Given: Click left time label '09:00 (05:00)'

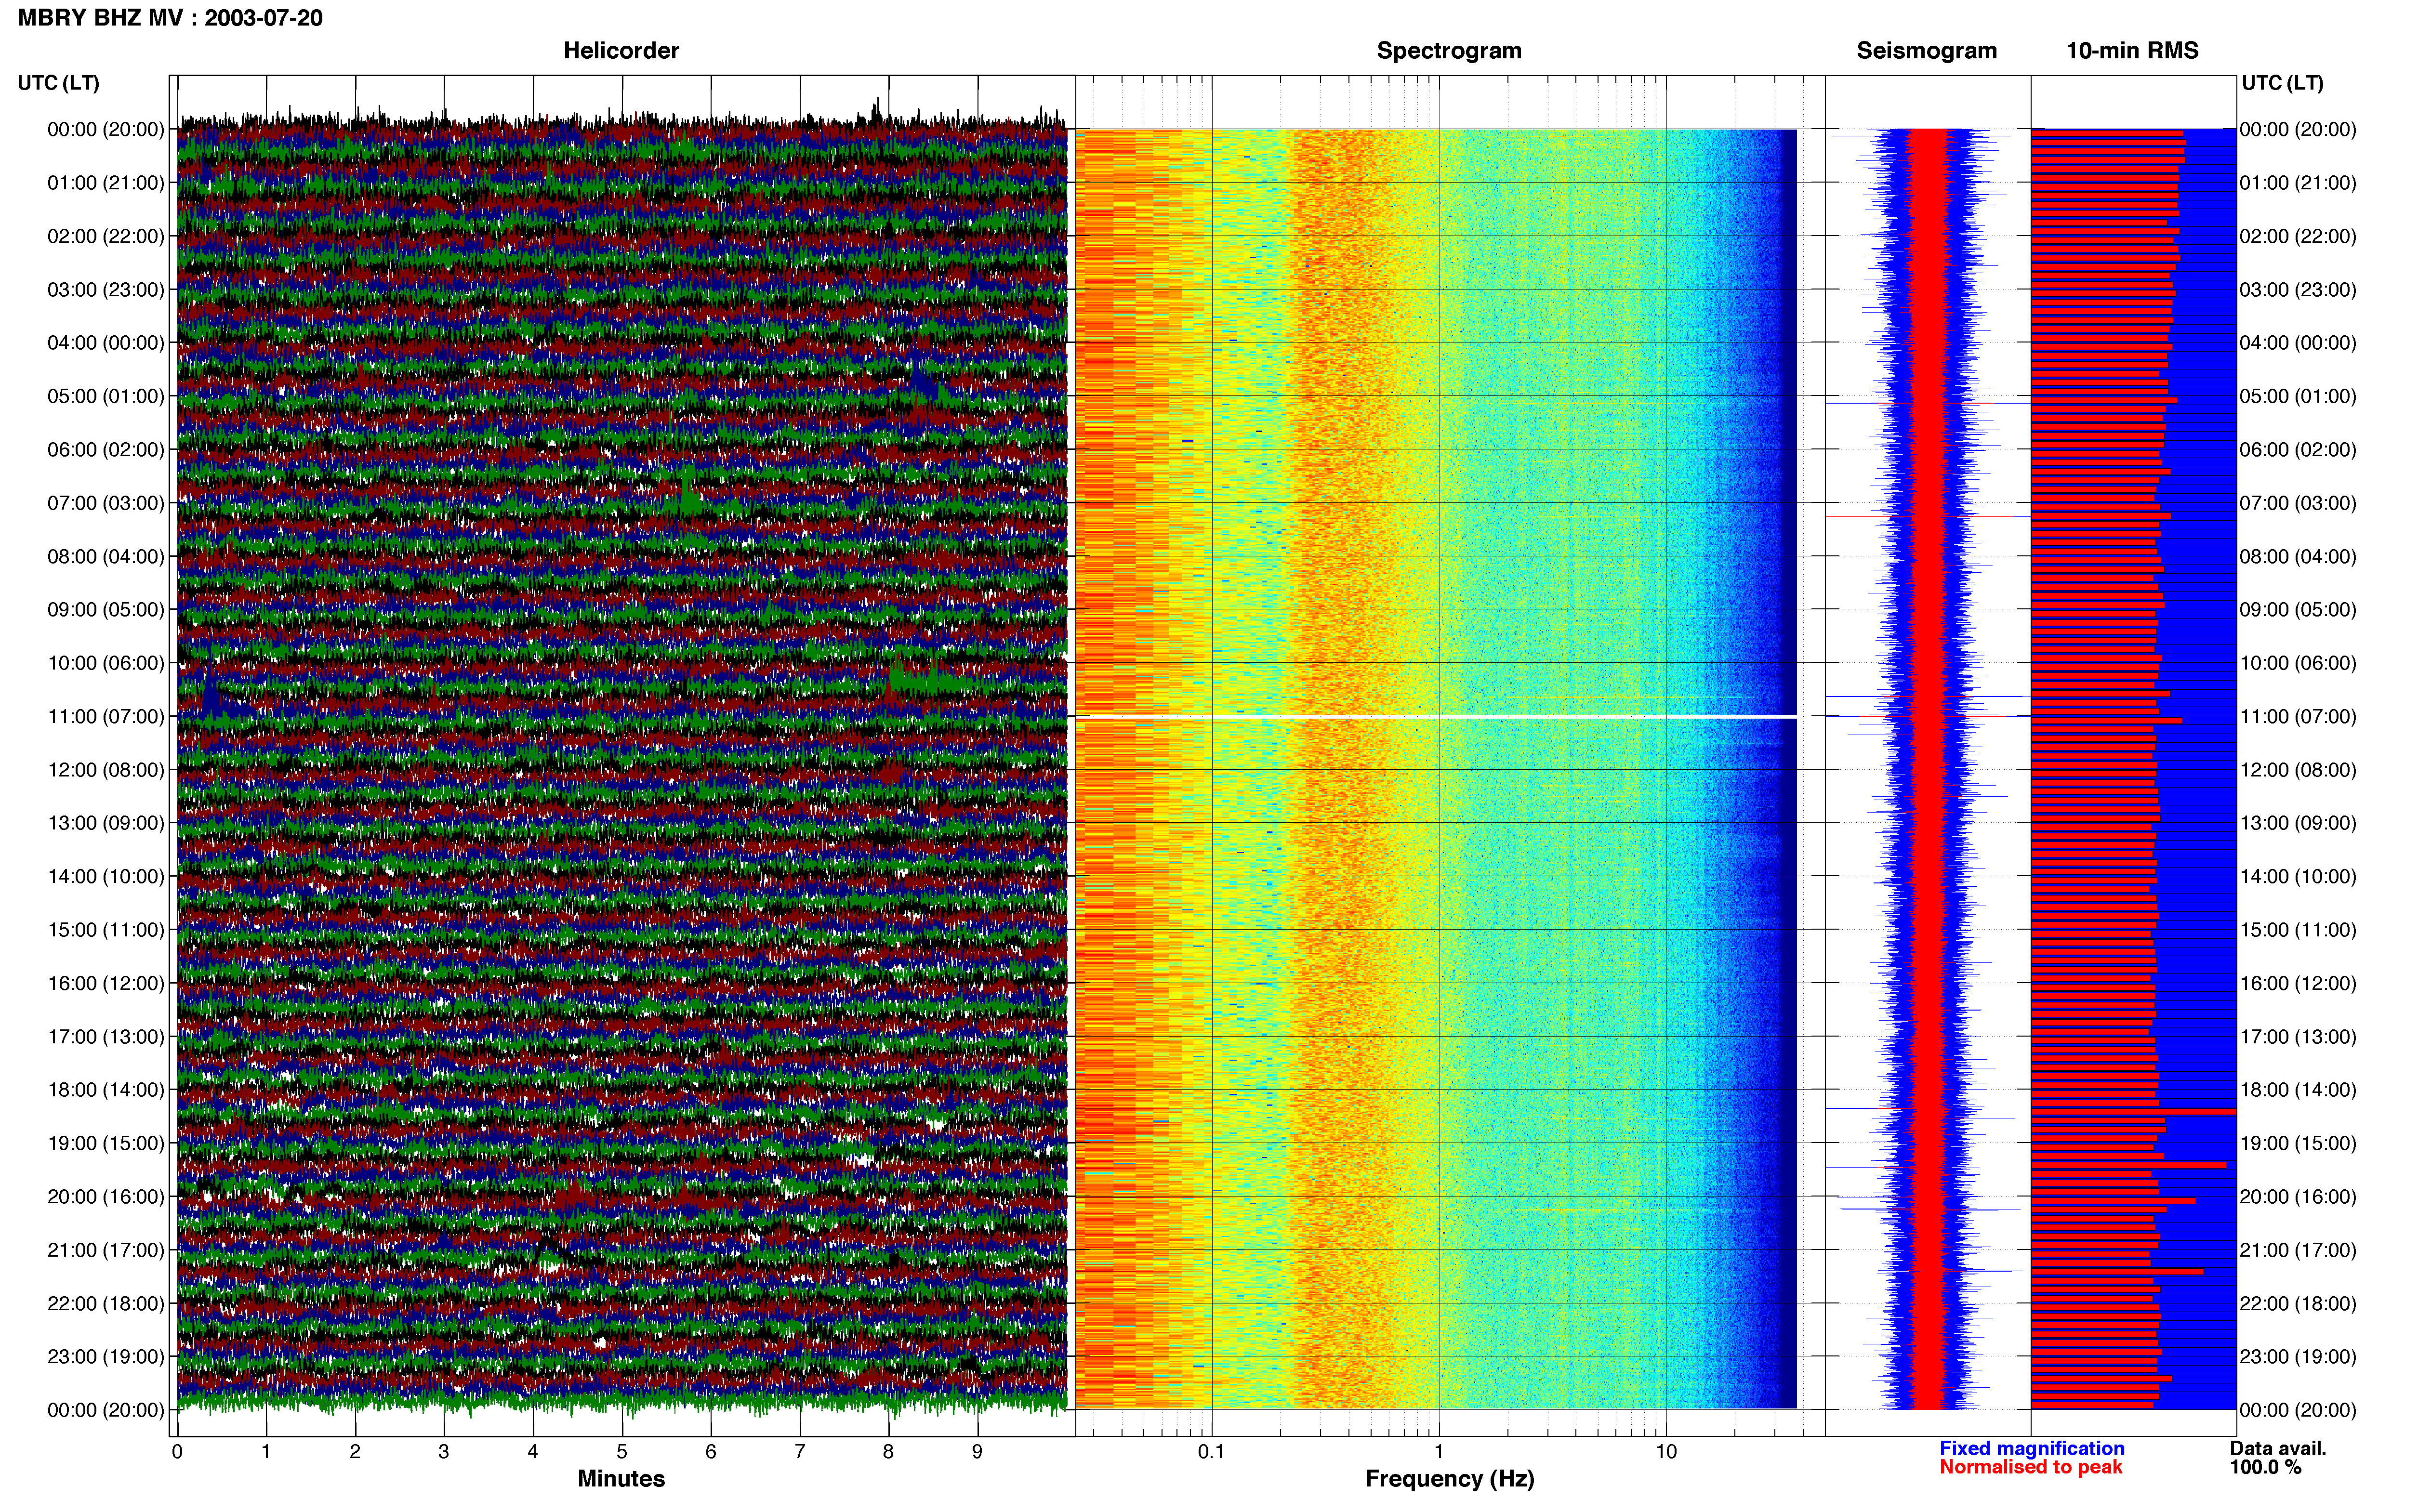Looking at the screenshot, I should [x=106, y=610].
